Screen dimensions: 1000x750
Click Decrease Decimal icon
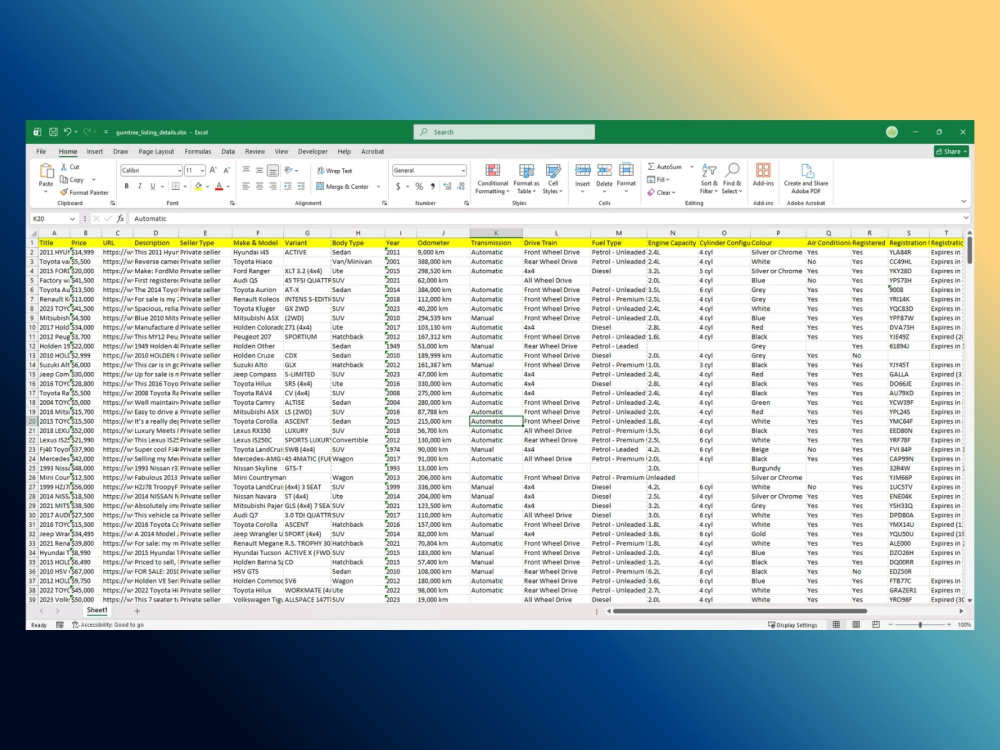461,186
